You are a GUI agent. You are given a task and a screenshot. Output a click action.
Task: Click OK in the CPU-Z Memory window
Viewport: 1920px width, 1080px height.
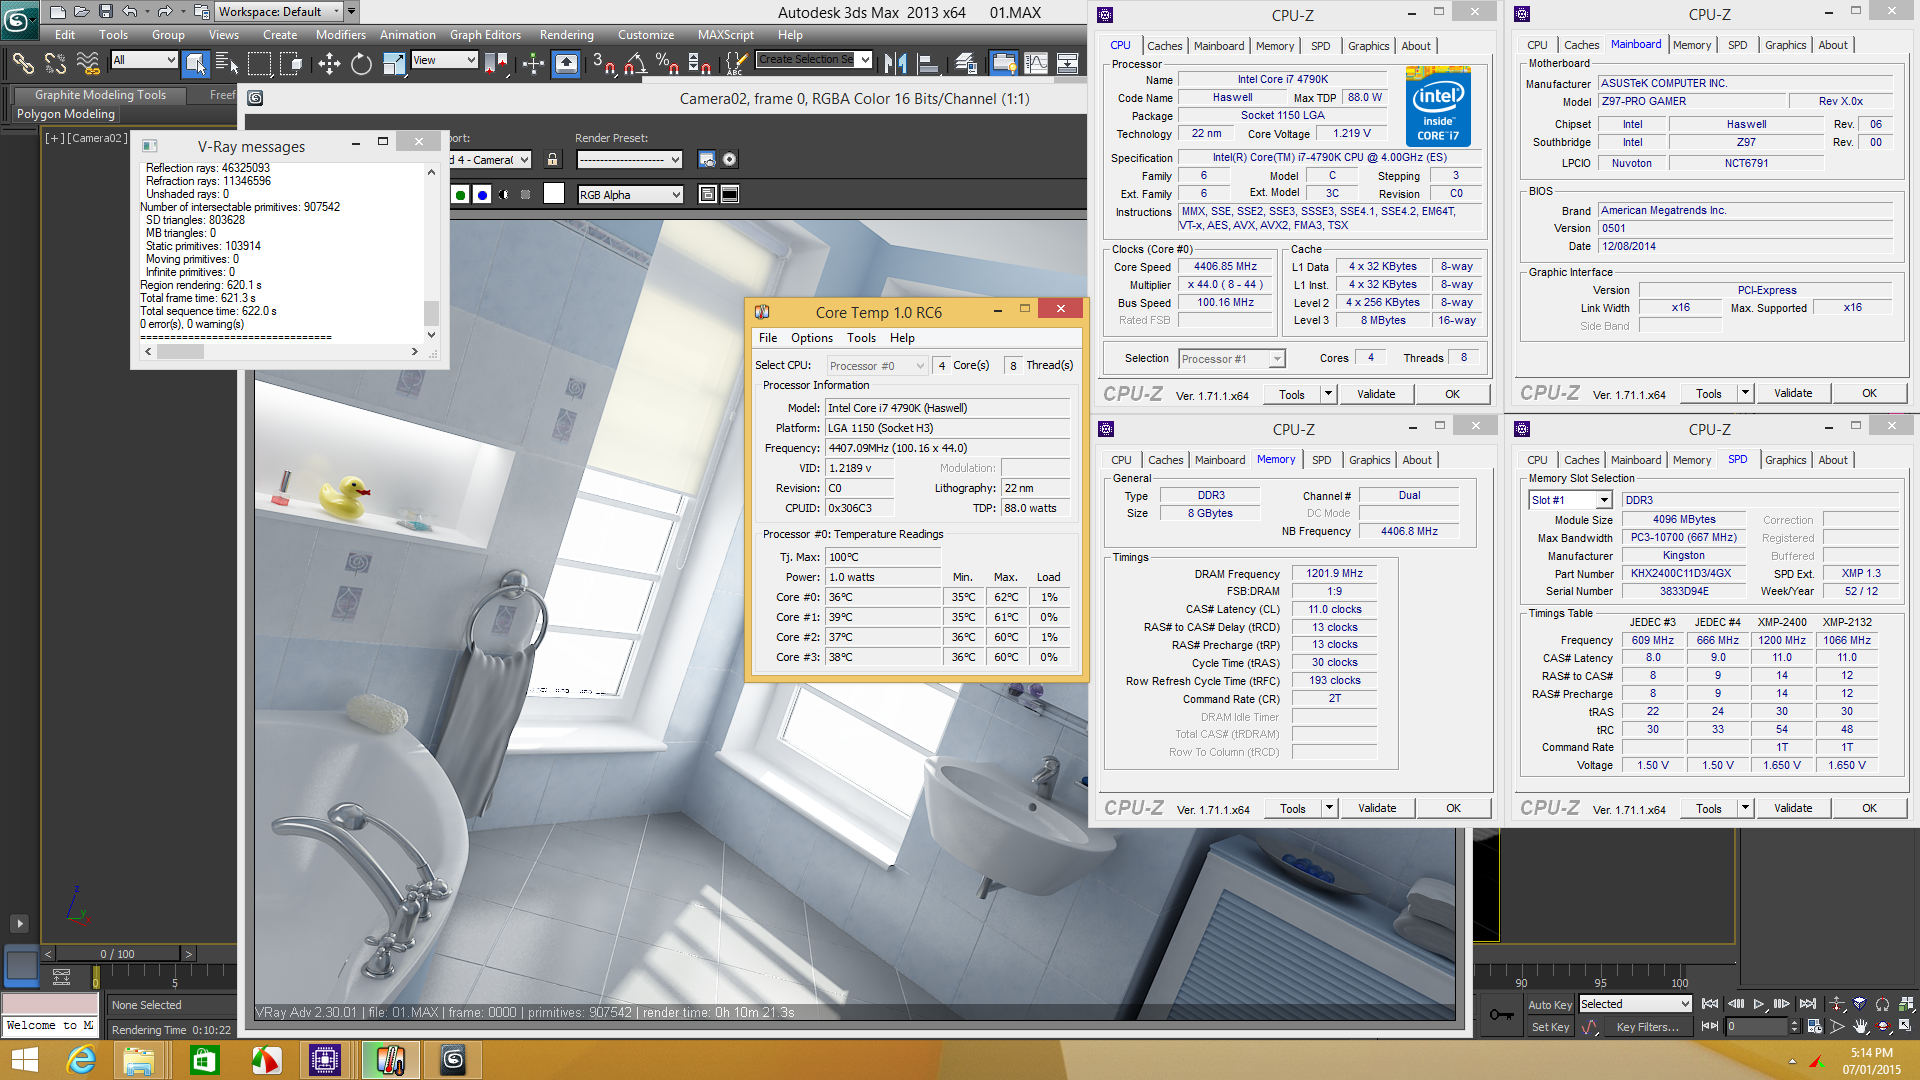click(1453, 808)
